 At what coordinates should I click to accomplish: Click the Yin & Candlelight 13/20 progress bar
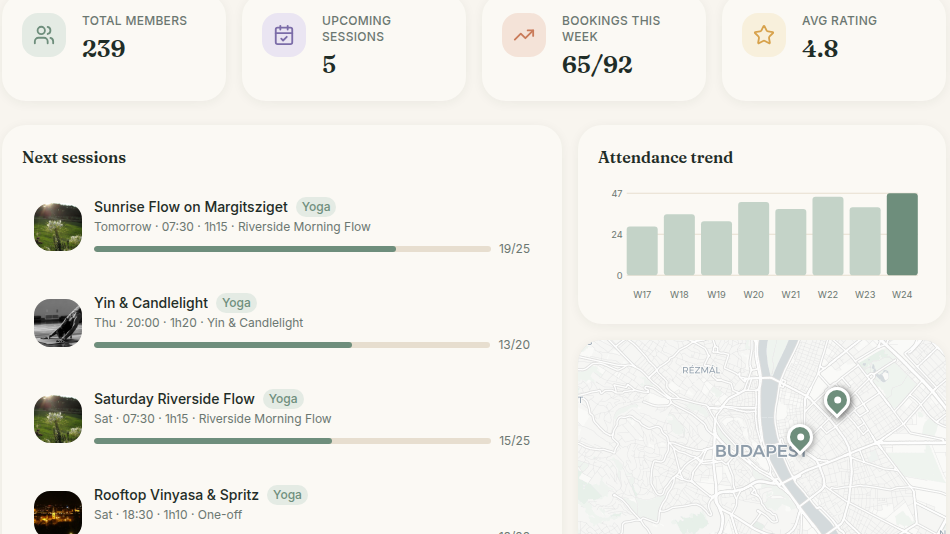coord(292,345)
